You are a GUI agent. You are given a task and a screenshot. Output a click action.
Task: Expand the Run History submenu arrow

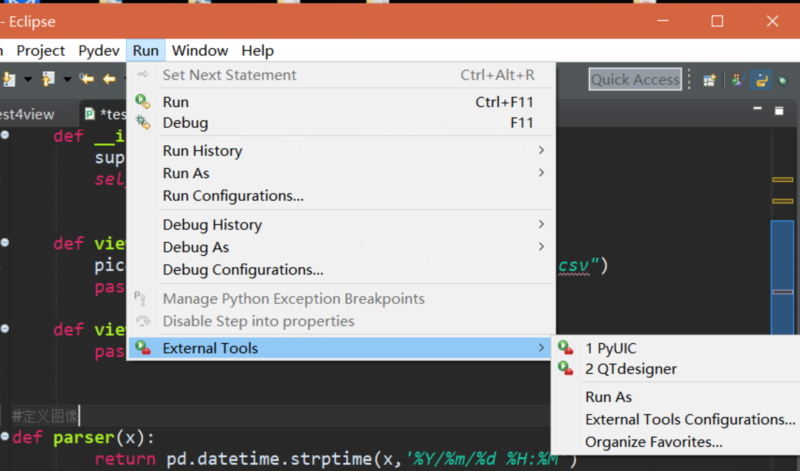[x=541, y=150]
